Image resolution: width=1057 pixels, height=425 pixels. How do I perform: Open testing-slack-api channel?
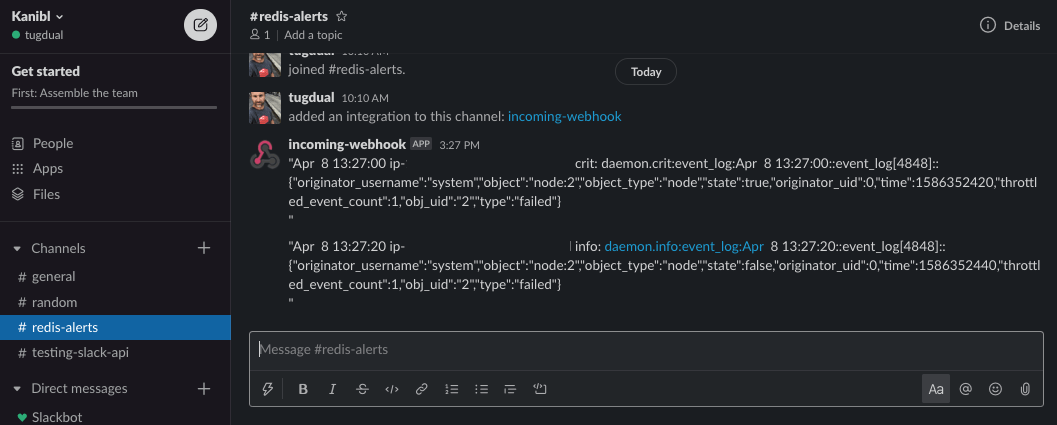[80, 352]
